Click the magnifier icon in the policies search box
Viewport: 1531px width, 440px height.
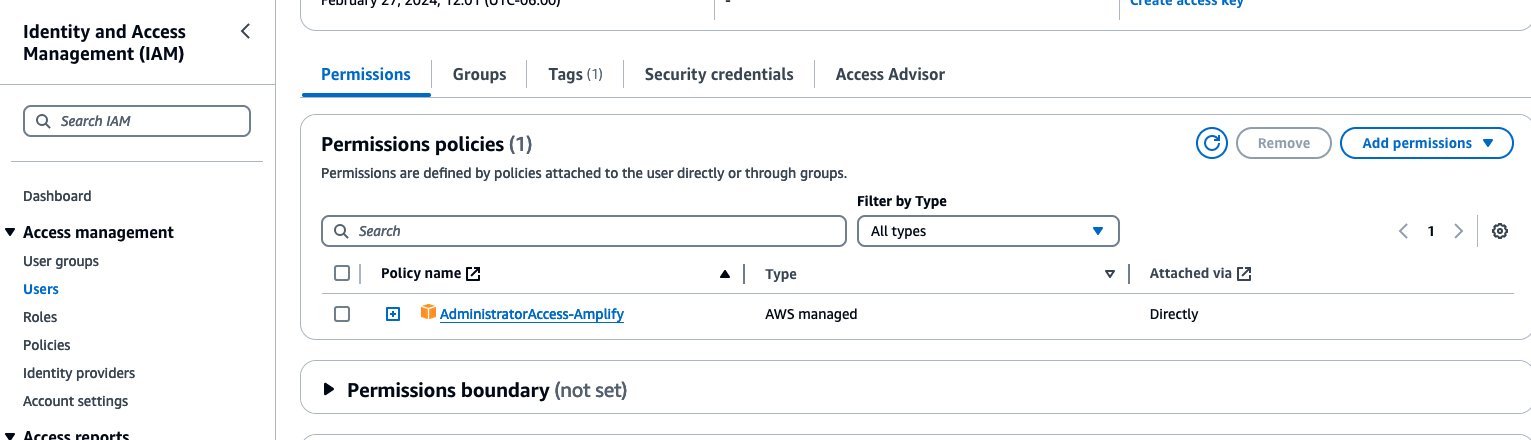(341, 231)
